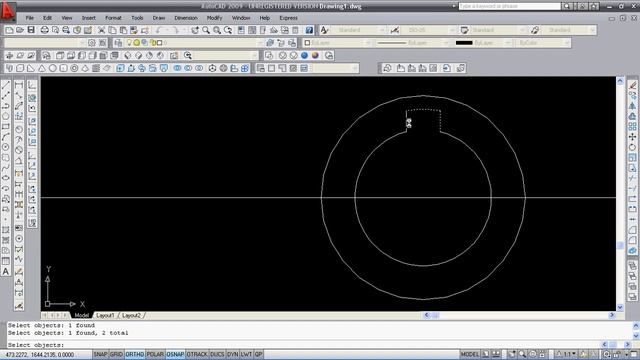Toggle QP quick properties in status bar
This screenshot has width=640, height=360.
click(x=258, y=354)
